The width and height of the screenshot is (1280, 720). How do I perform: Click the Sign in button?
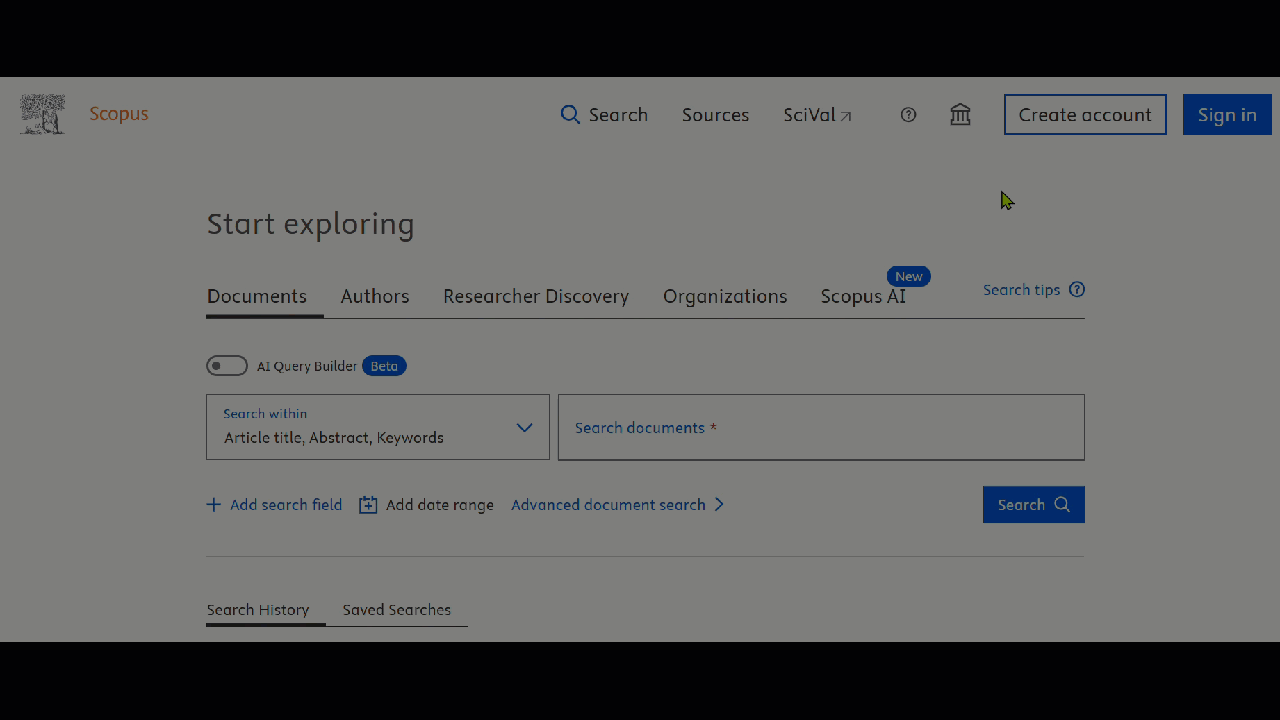pyautogui.click(x=1227, y=115)
